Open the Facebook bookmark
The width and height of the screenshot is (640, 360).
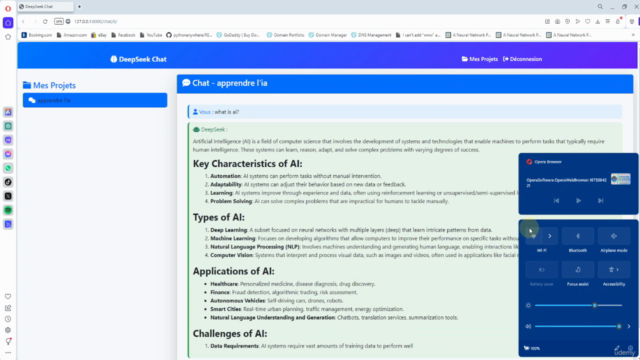coord(123,35)
